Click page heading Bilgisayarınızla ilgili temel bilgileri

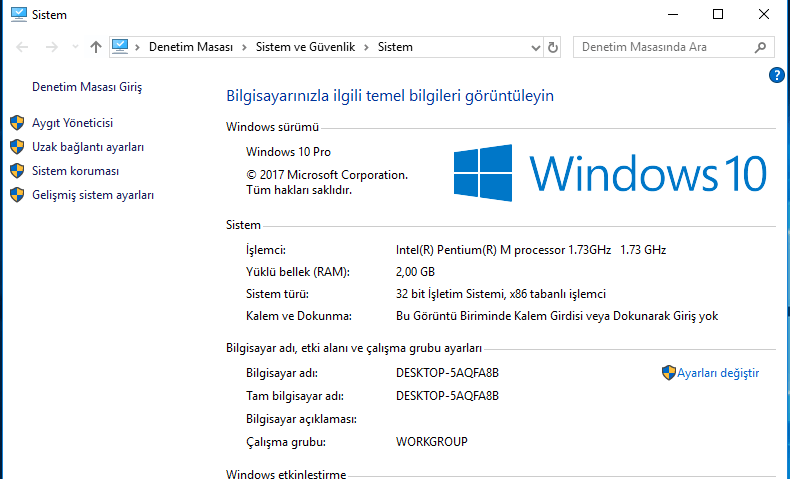coord(390,96)
